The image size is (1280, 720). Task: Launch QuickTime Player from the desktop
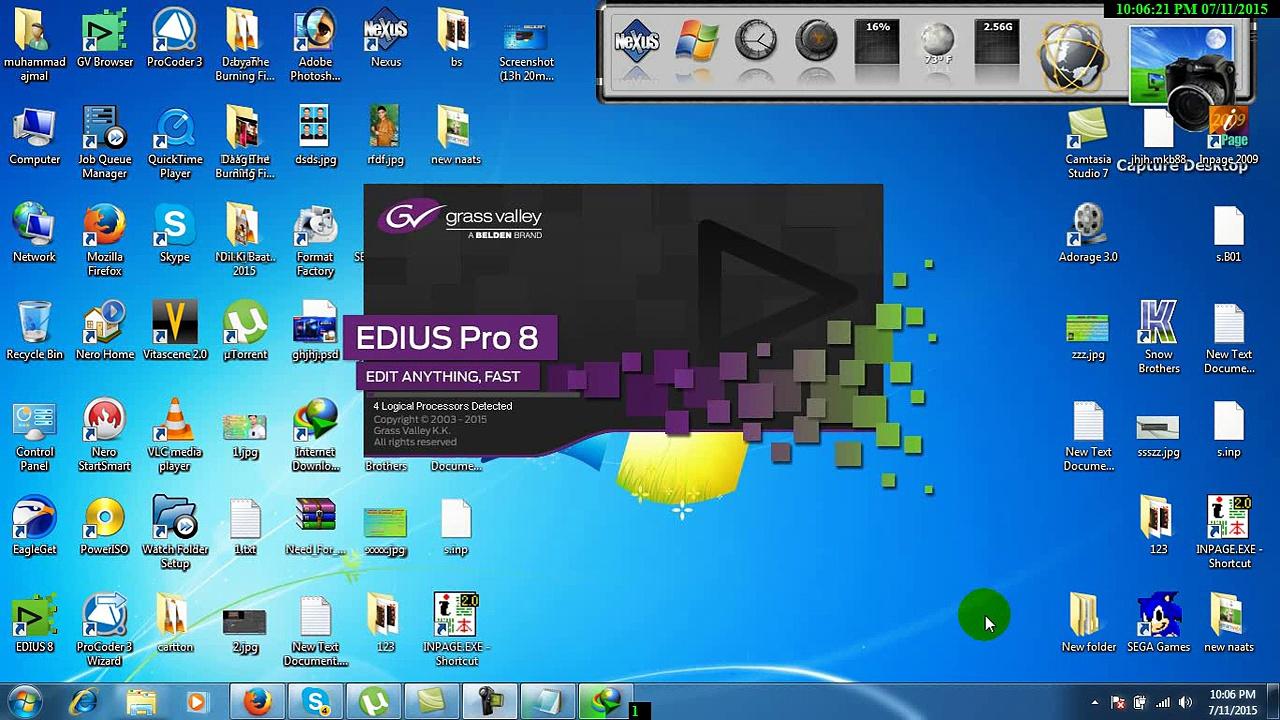174,144
